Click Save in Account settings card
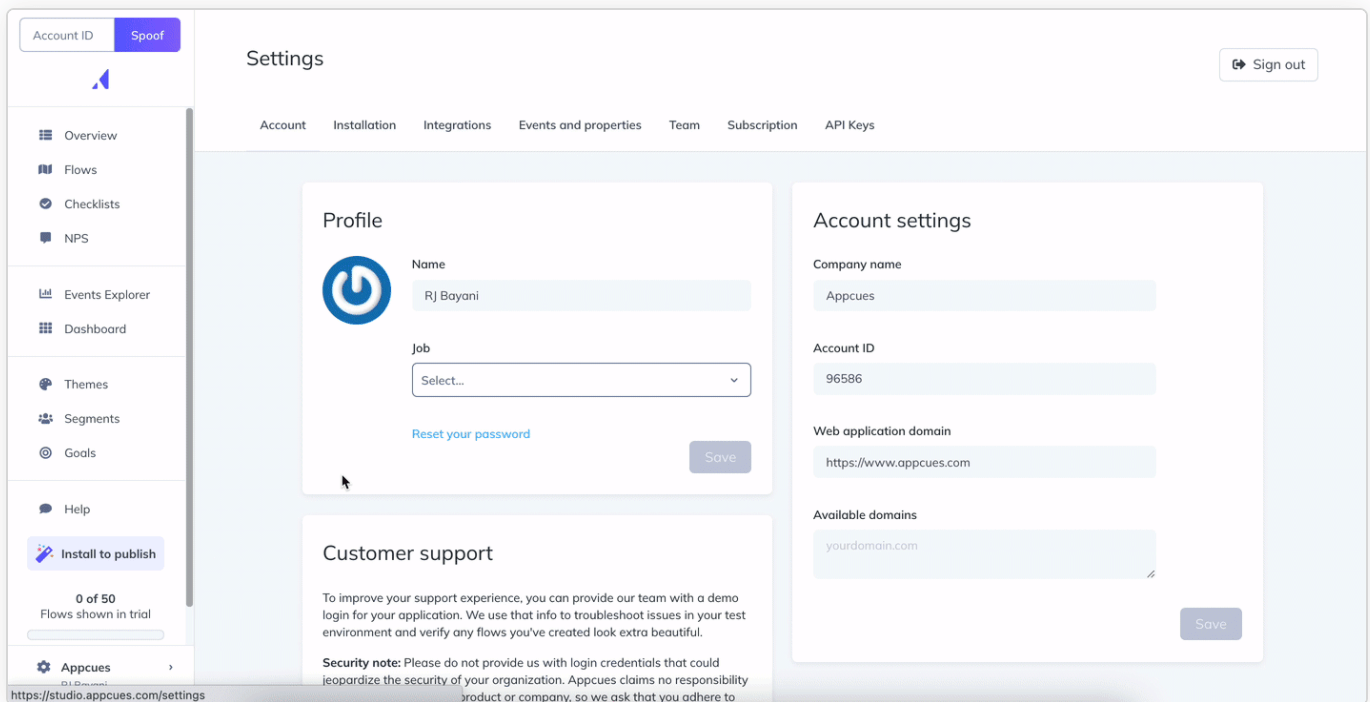Image resolution: width=1370 pixels, height=702 pixels. [x=1211, y=624]
